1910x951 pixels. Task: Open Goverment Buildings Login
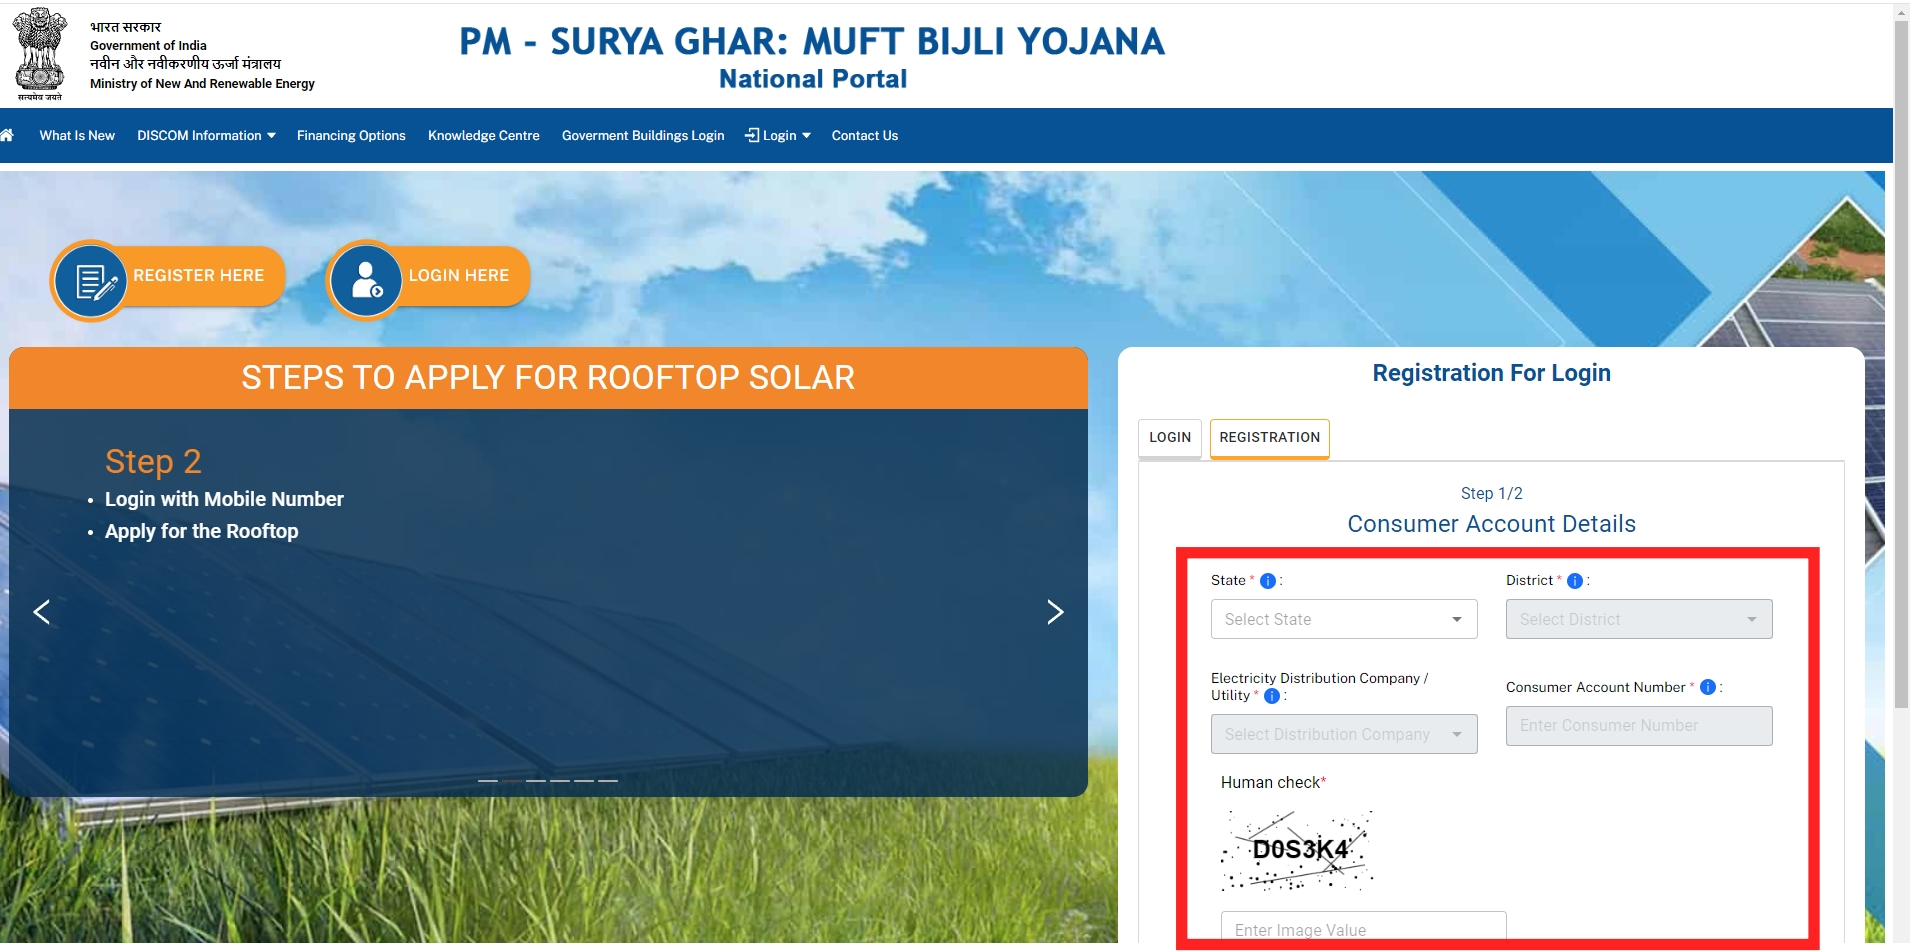643,136
